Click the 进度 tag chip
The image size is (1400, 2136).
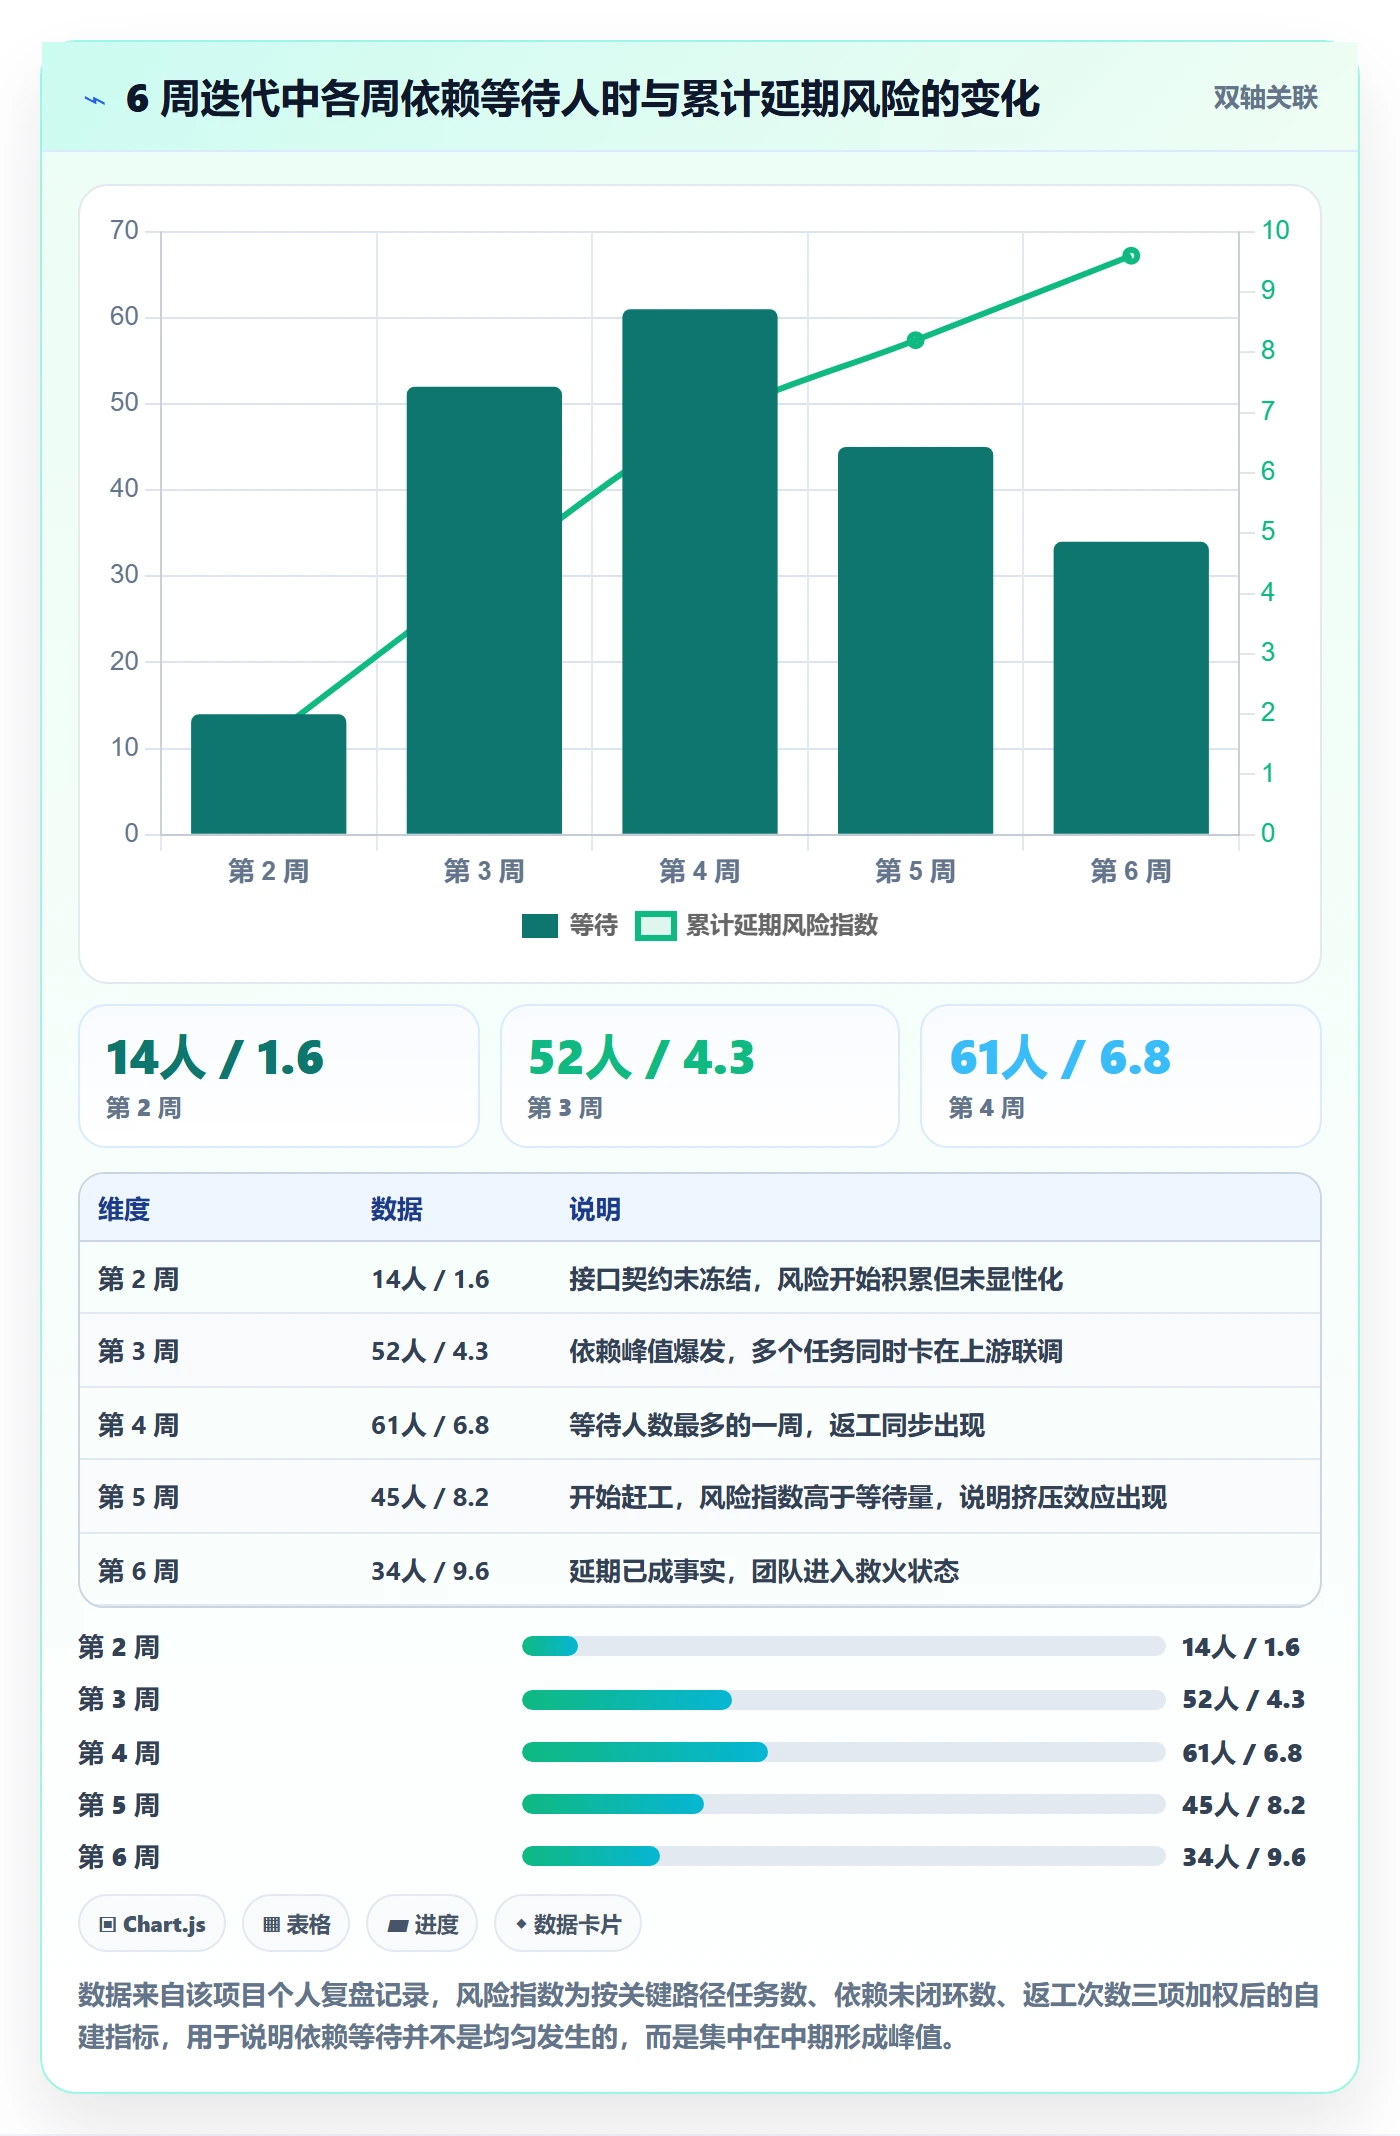(422, 1924)
